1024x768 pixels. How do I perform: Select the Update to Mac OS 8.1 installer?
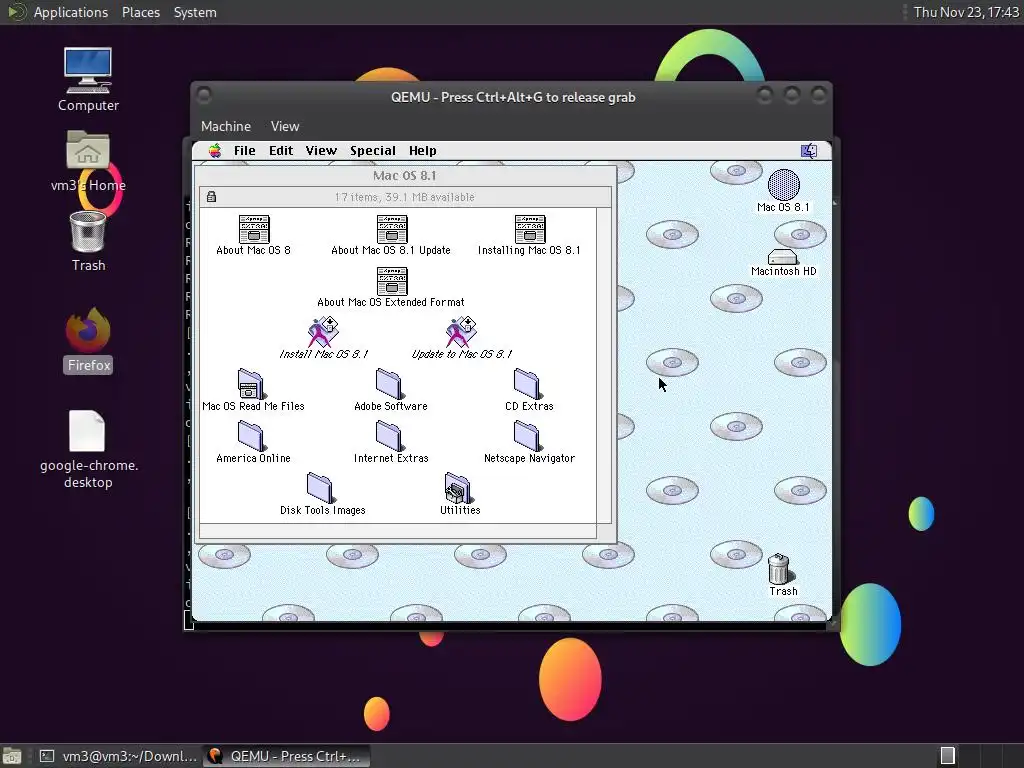[461, 332]
